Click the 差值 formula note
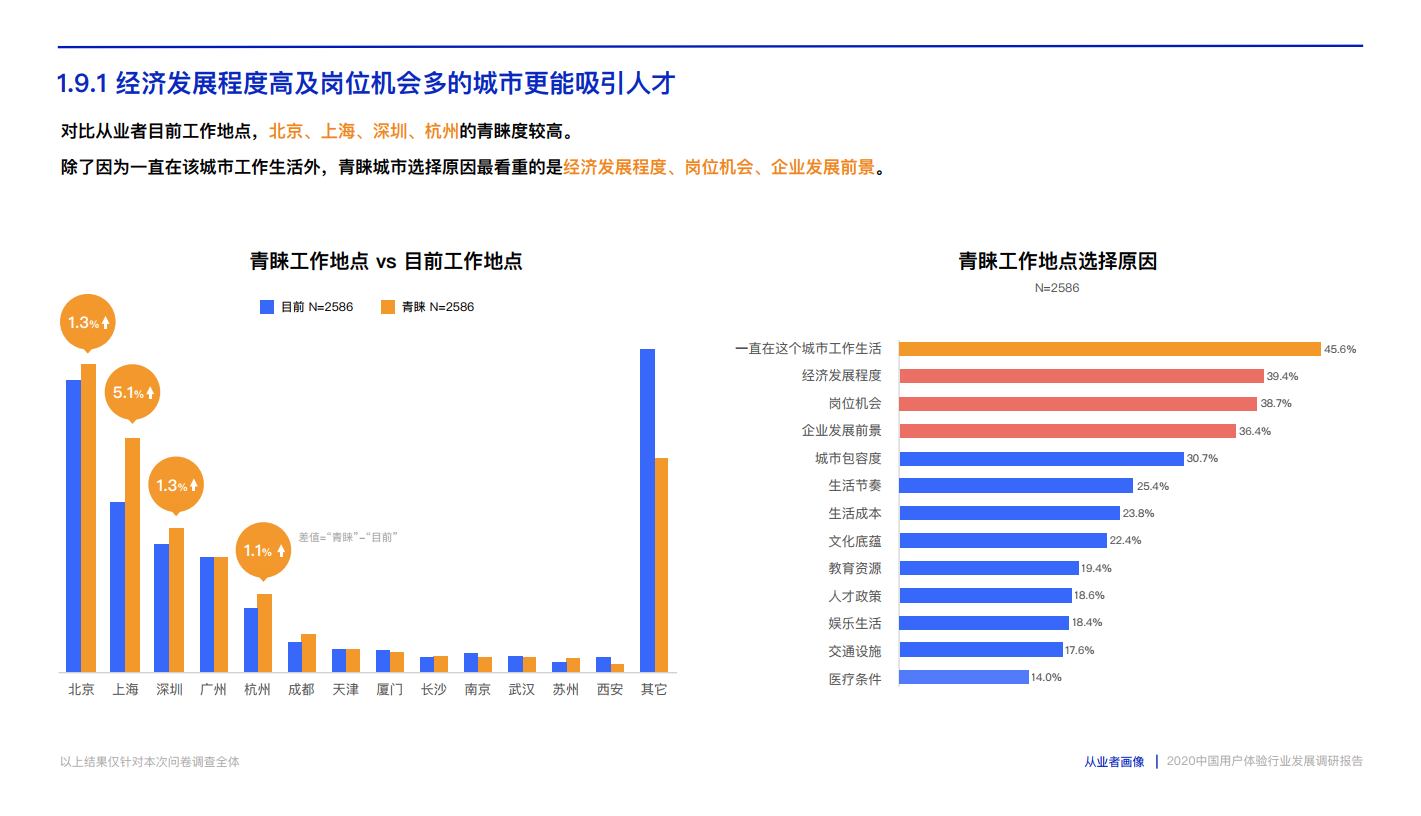This screenshot has width=1421, height=816. click(348, 537)
